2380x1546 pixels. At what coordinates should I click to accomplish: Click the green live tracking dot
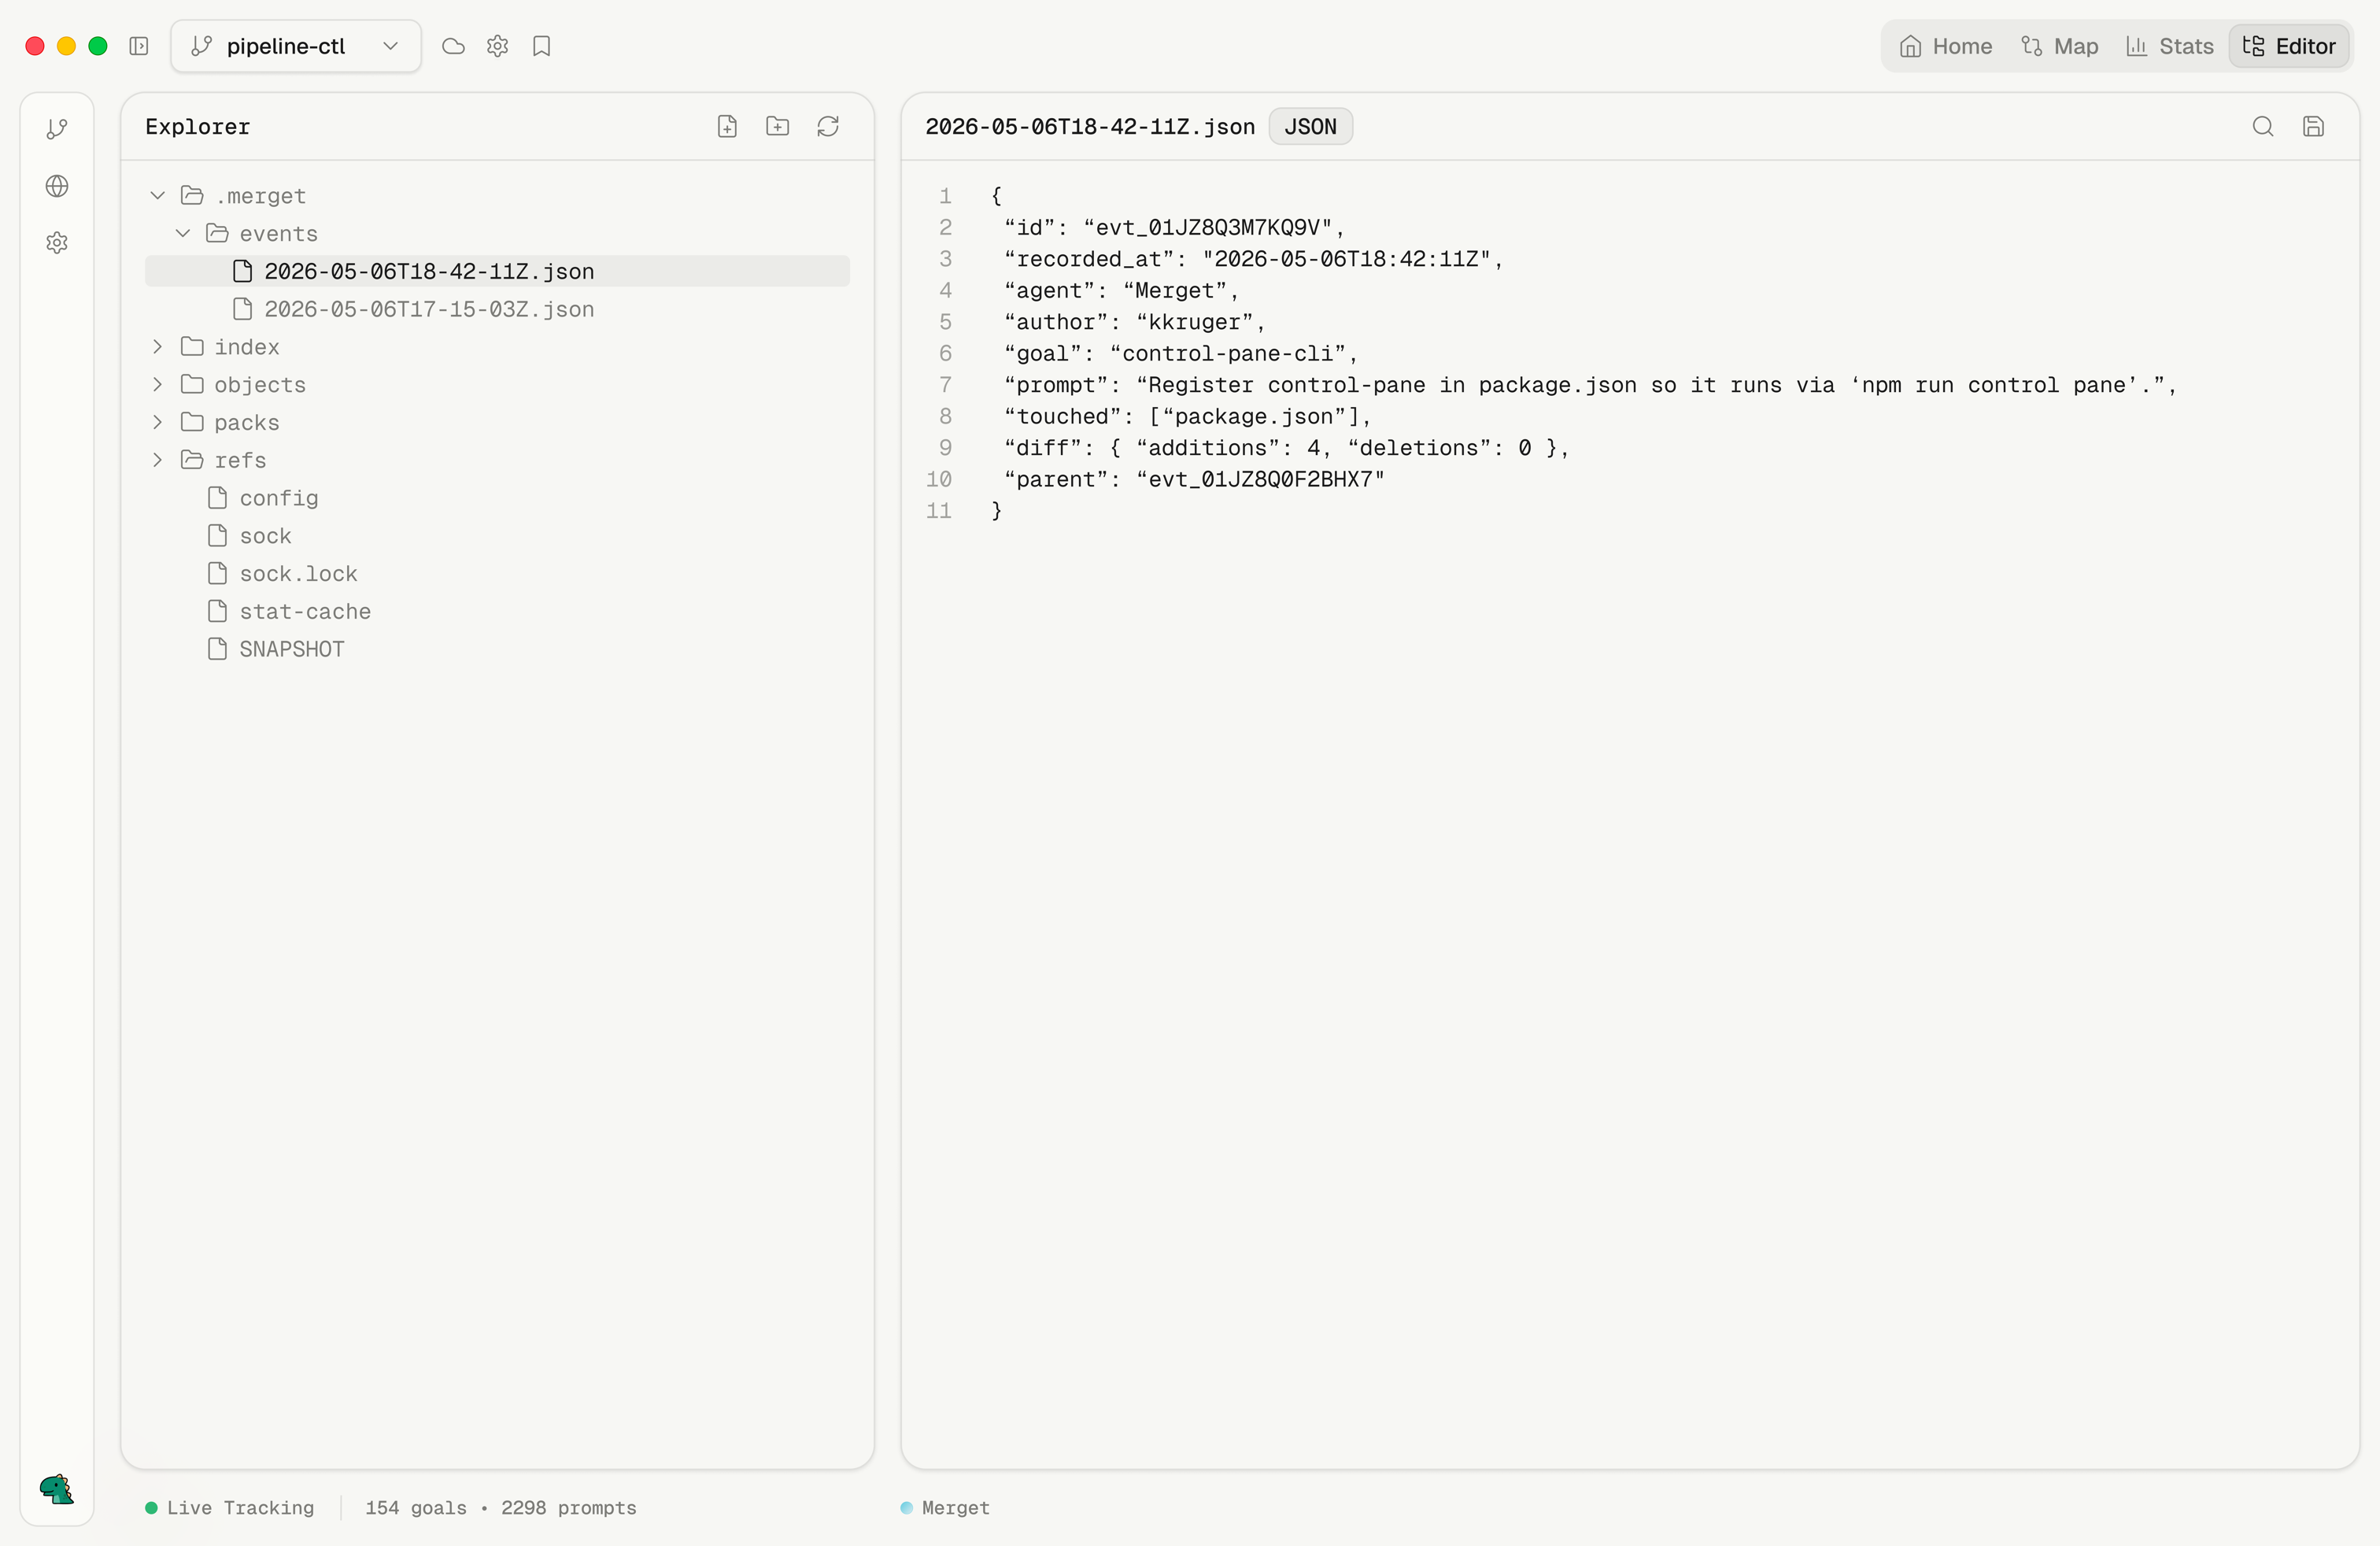151,1508
